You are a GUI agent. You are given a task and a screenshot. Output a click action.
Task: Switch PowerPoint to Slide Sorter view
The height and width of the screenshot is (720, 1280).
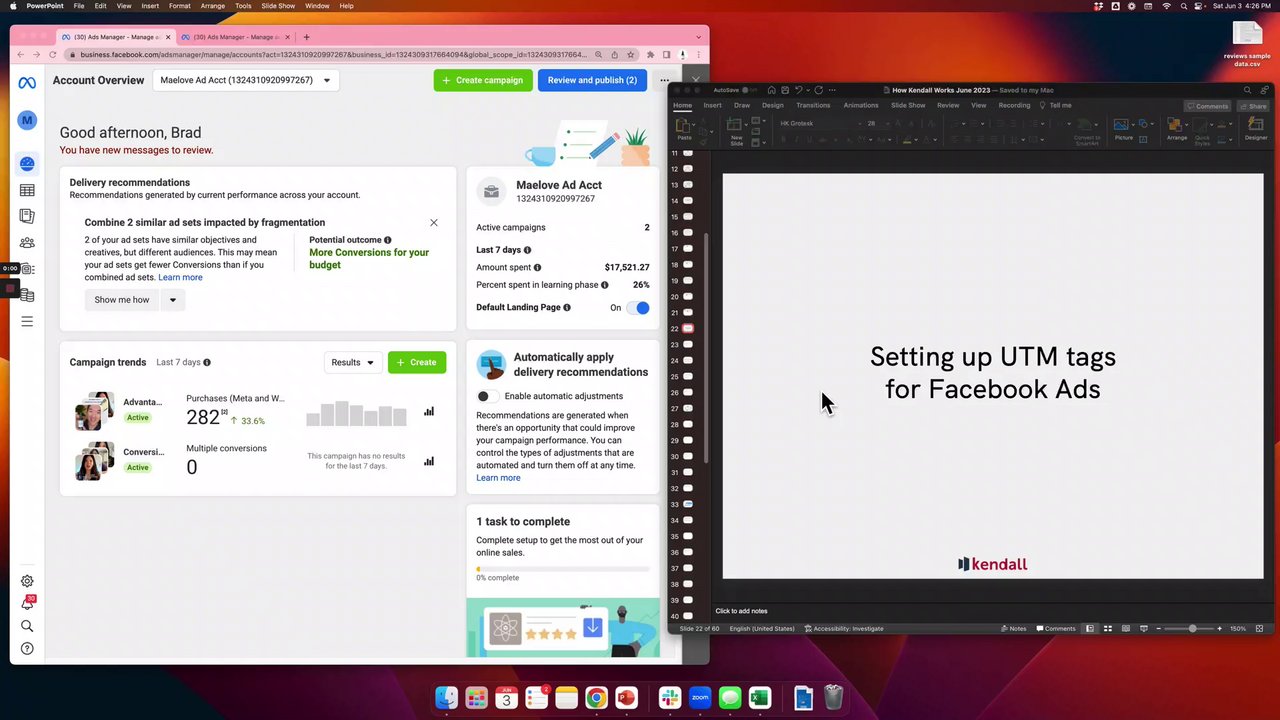point(1109,628)
